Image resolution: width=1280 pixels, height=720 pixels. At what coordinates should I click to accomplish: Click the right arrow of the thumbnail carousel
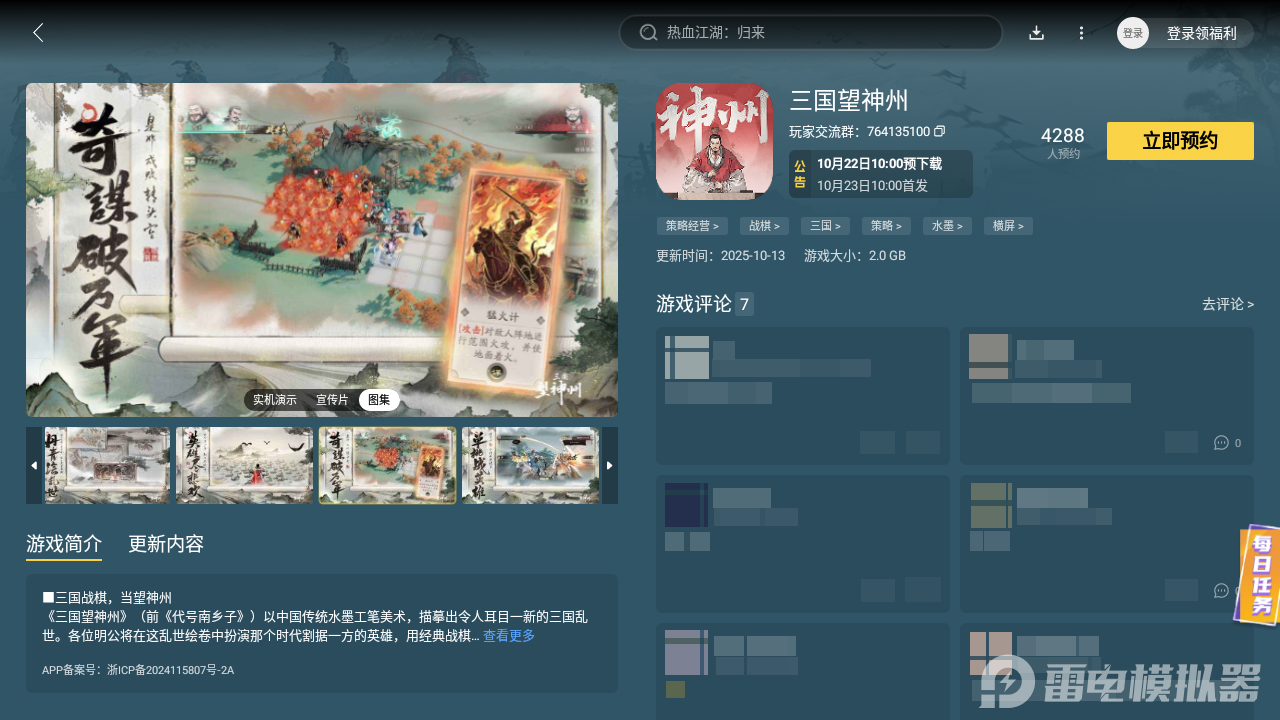coord(610,465)
